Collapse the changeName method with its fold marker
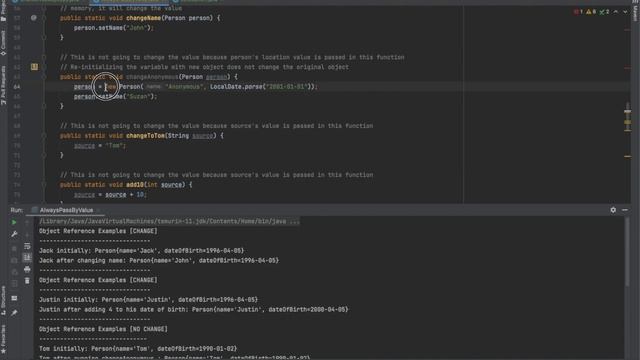 coord(44,18)
